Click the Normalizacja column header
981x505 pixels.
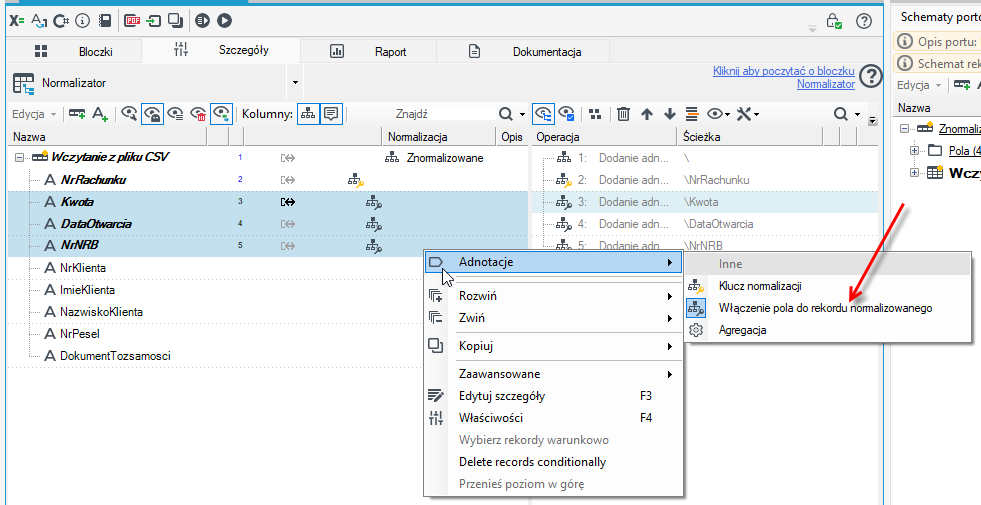(439, 137)
